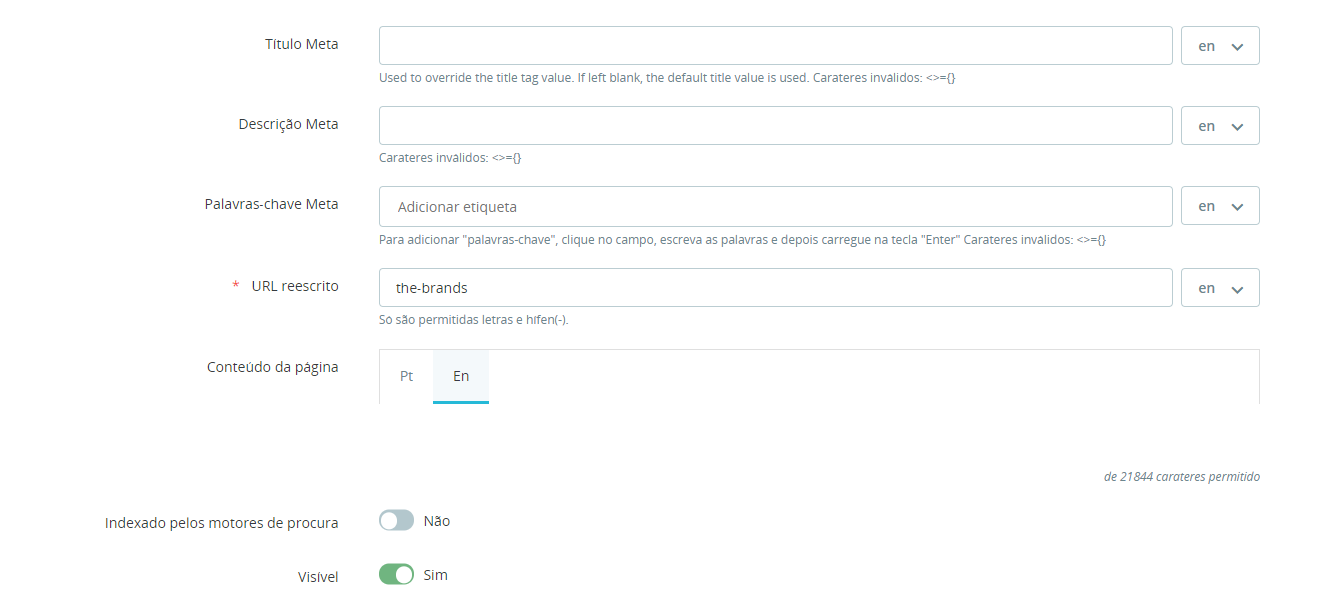This screenshot has height=601, width=1329.
Task: Click chevron arrow beside URL reescrito field
Action: tap(1237, 289)
